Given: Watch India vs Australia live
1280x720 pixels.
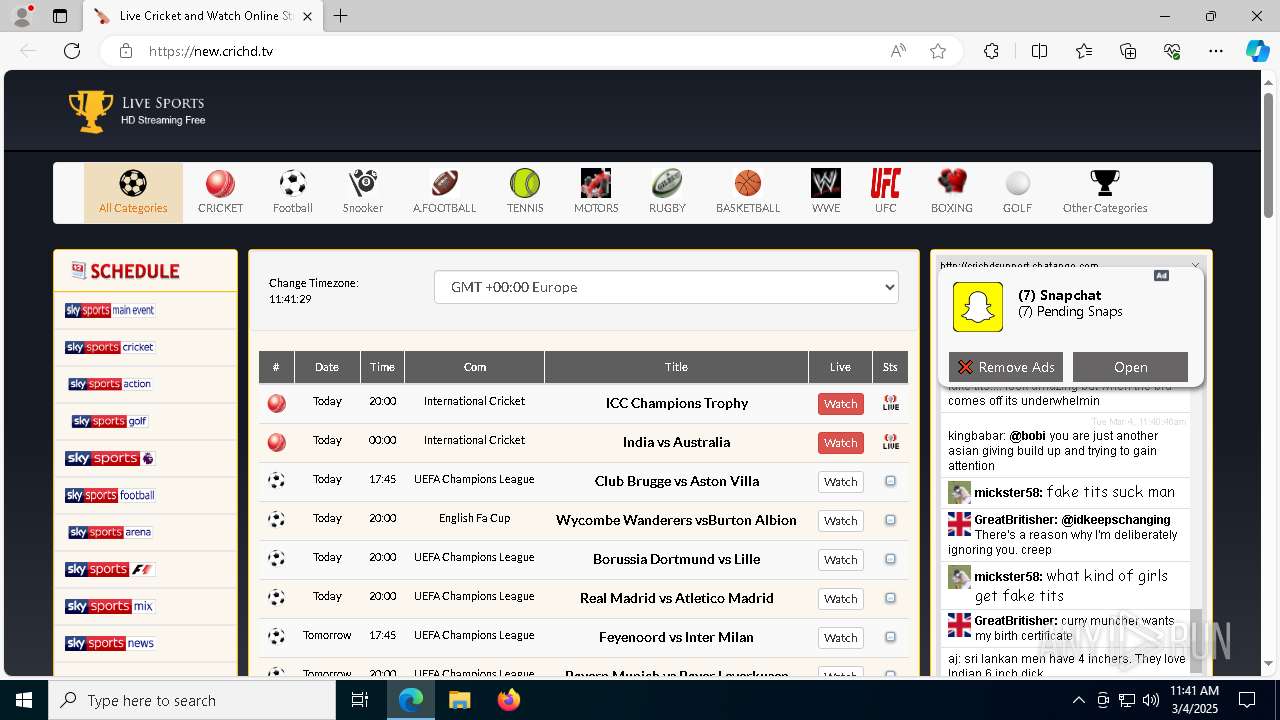Looking at the screenshot, I should 840,443.
